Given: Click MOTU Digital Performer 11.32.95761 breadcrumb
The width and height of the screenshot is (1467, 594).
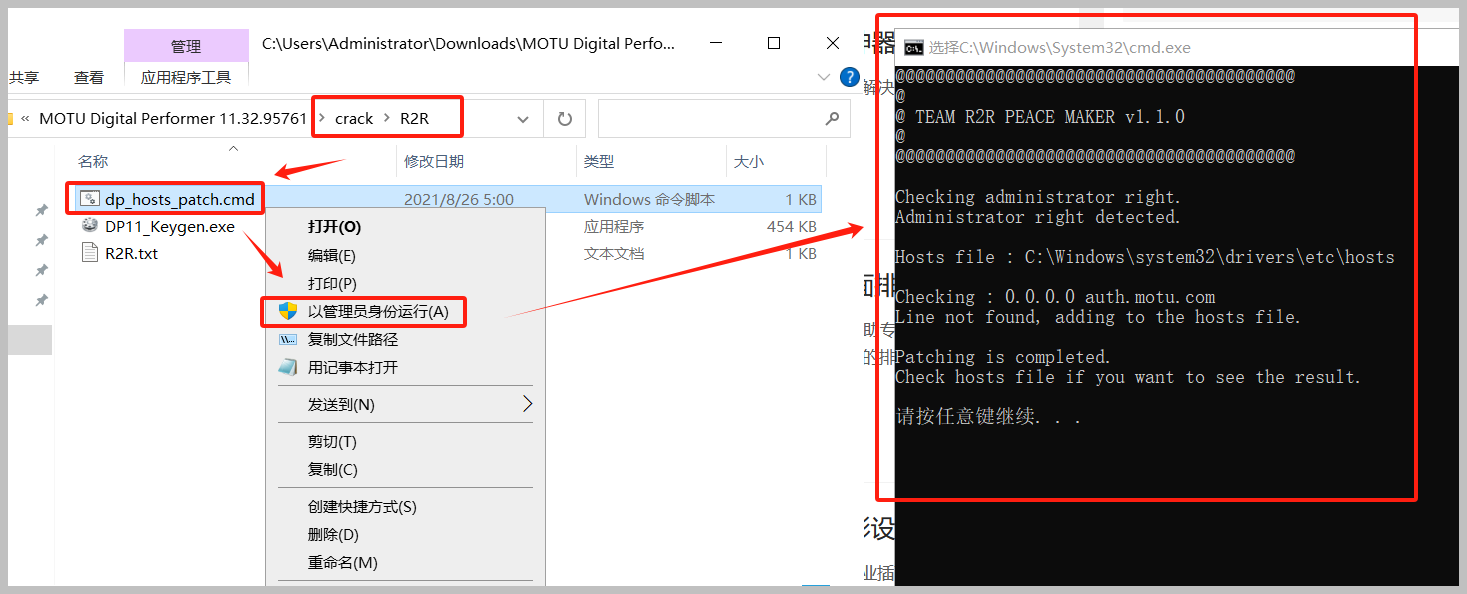Looking at the screenshot, I should pos(173,118).
